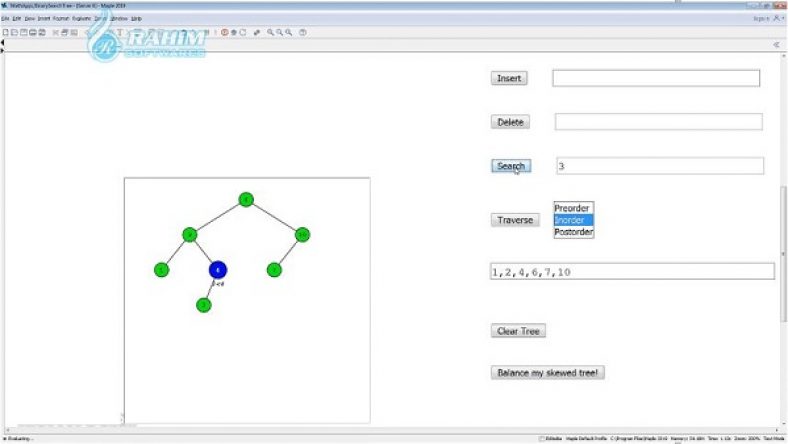Open the Edit menu
Image resolution: width=788 pixels, height=444 pixels.
point(17,19)
